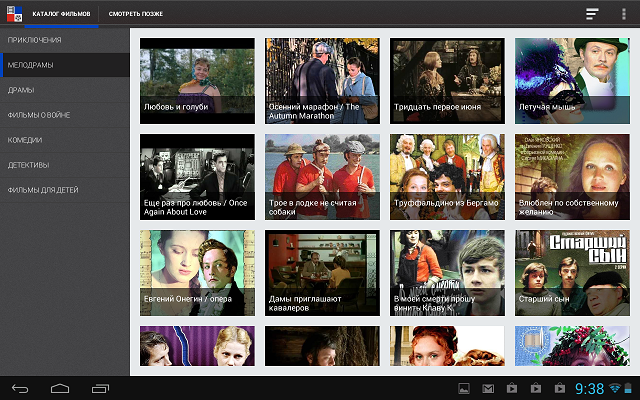Open the film Летучая мышь

572,81
